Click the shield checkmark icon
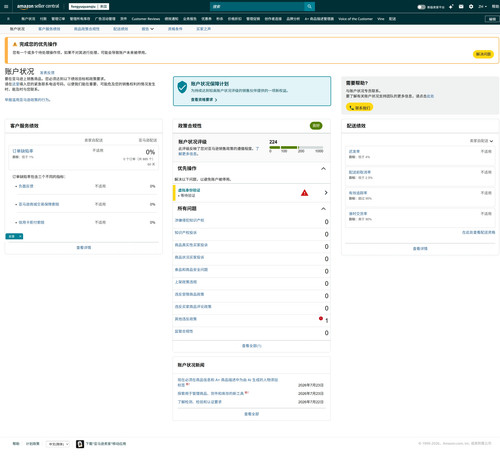This screenshot has height=459, width=500. (182, 87)
